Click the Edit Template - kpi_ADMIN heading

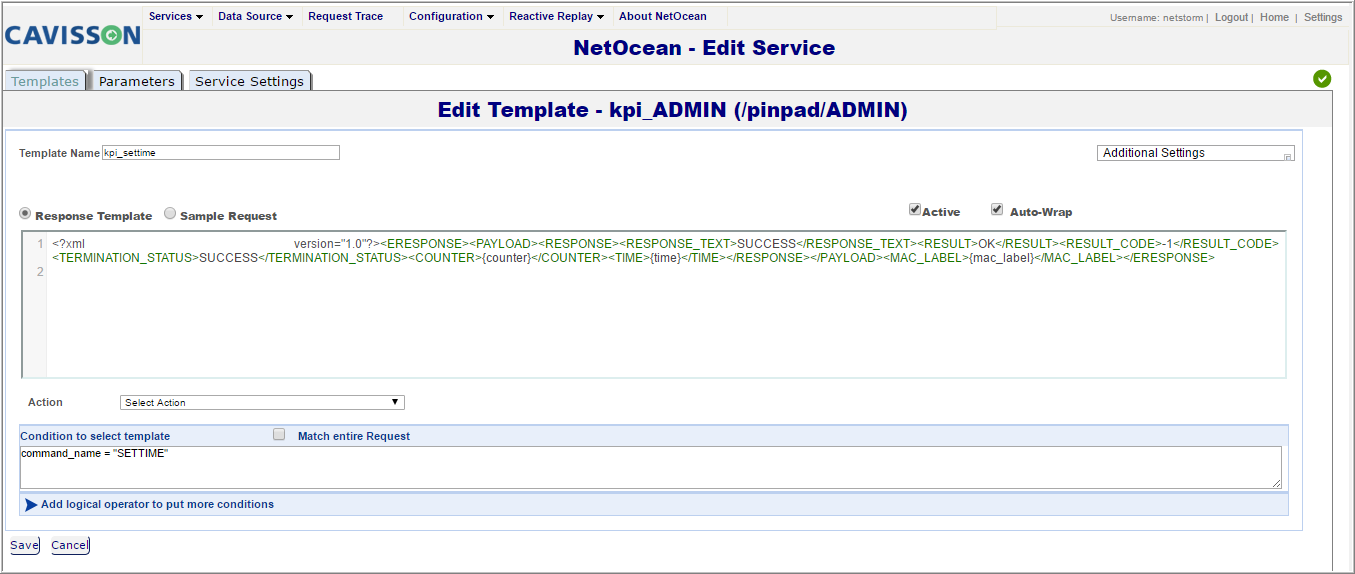pos(672,110)
